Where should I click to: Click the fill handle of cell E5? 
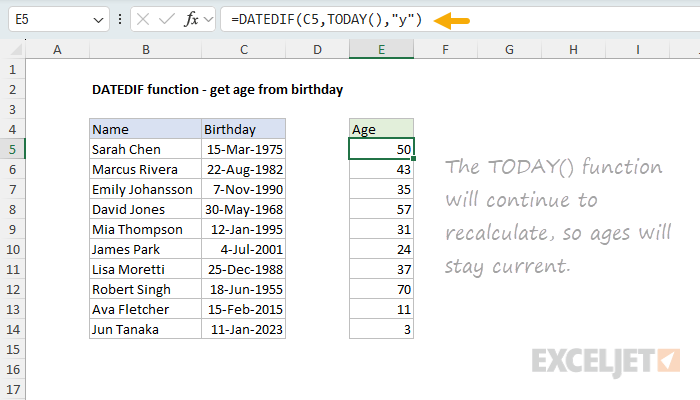click(414, 158)
